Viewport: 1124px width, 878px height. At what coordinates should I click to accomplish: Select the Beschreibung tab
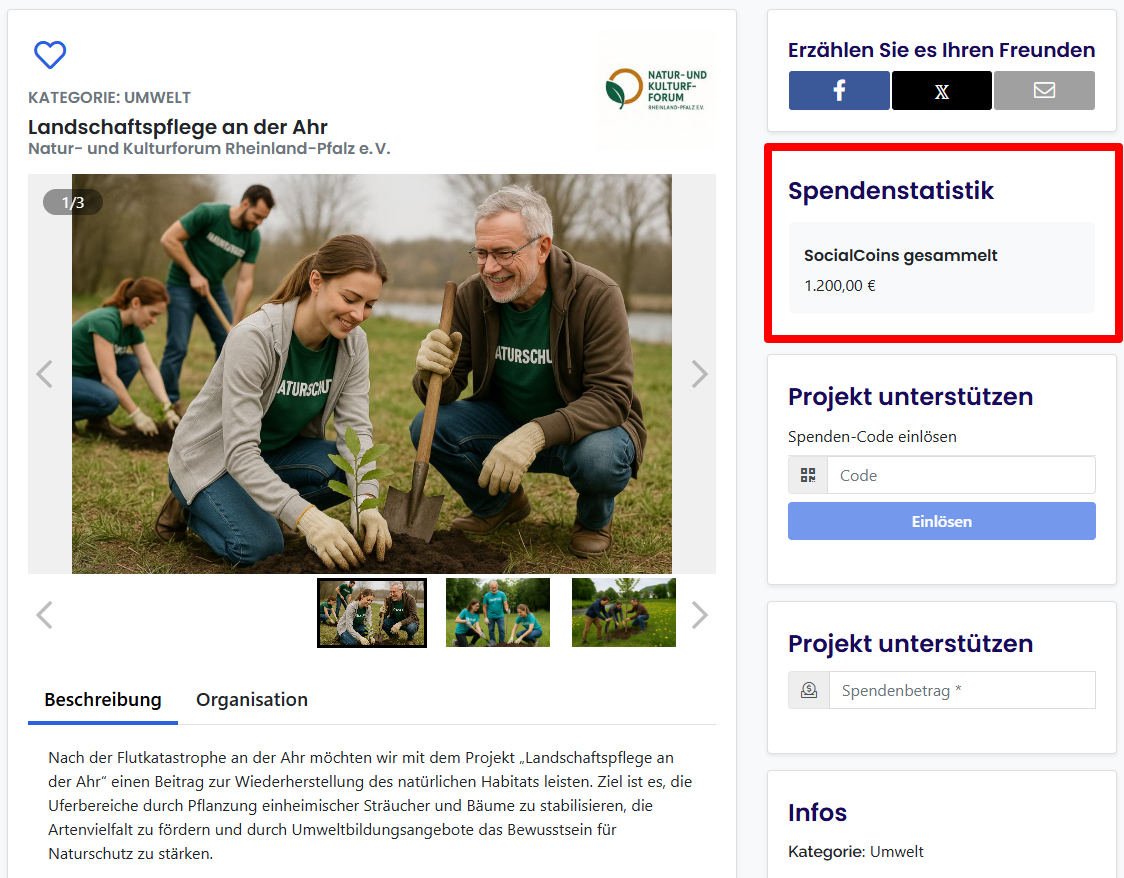pos(103,700)
